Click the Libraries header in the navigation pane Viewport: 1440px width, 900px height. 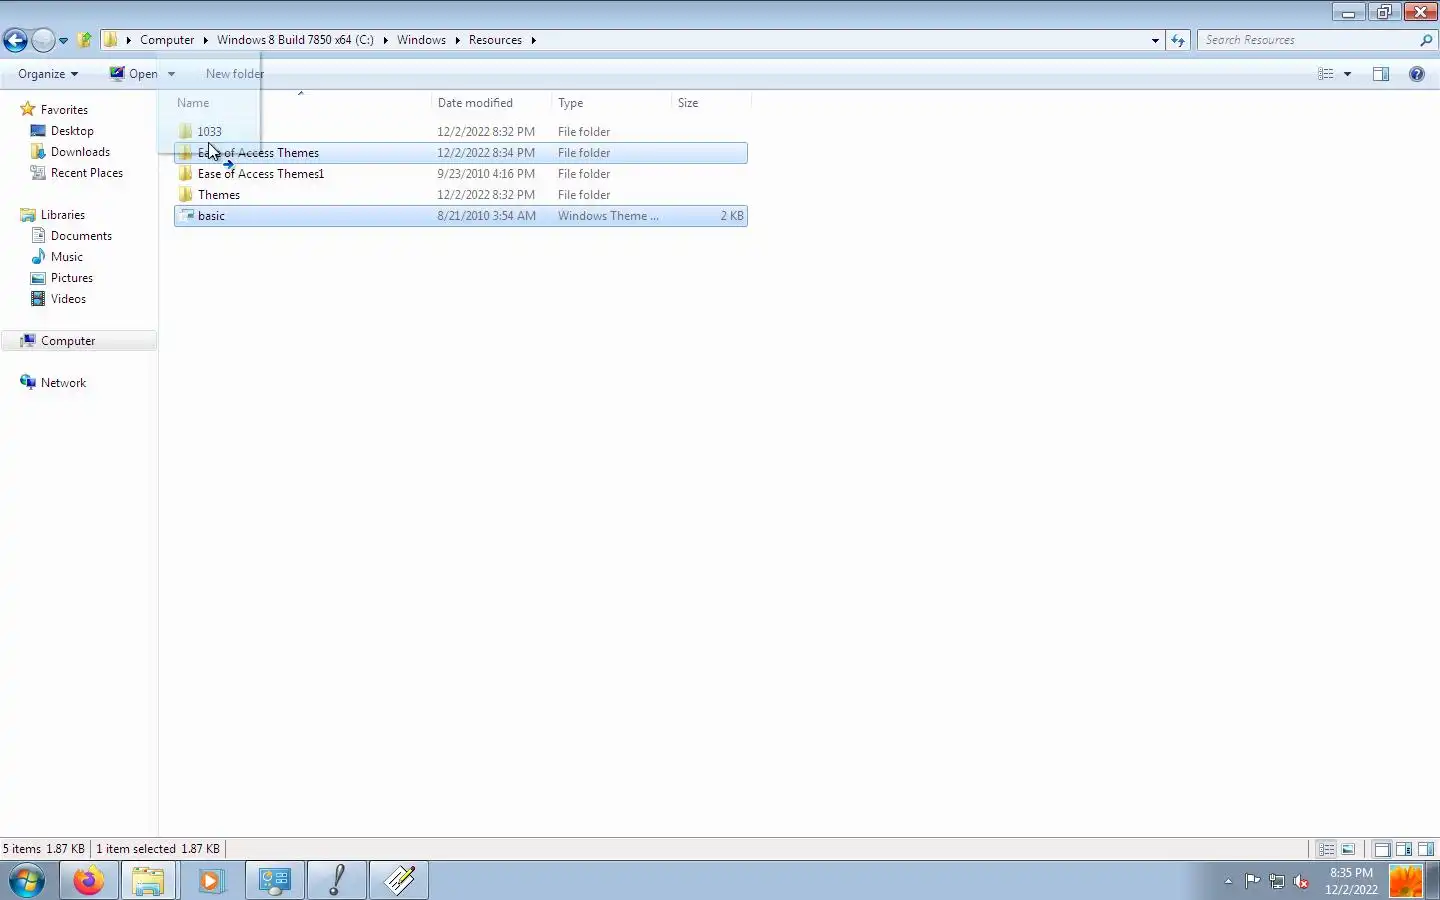(62, 215)
